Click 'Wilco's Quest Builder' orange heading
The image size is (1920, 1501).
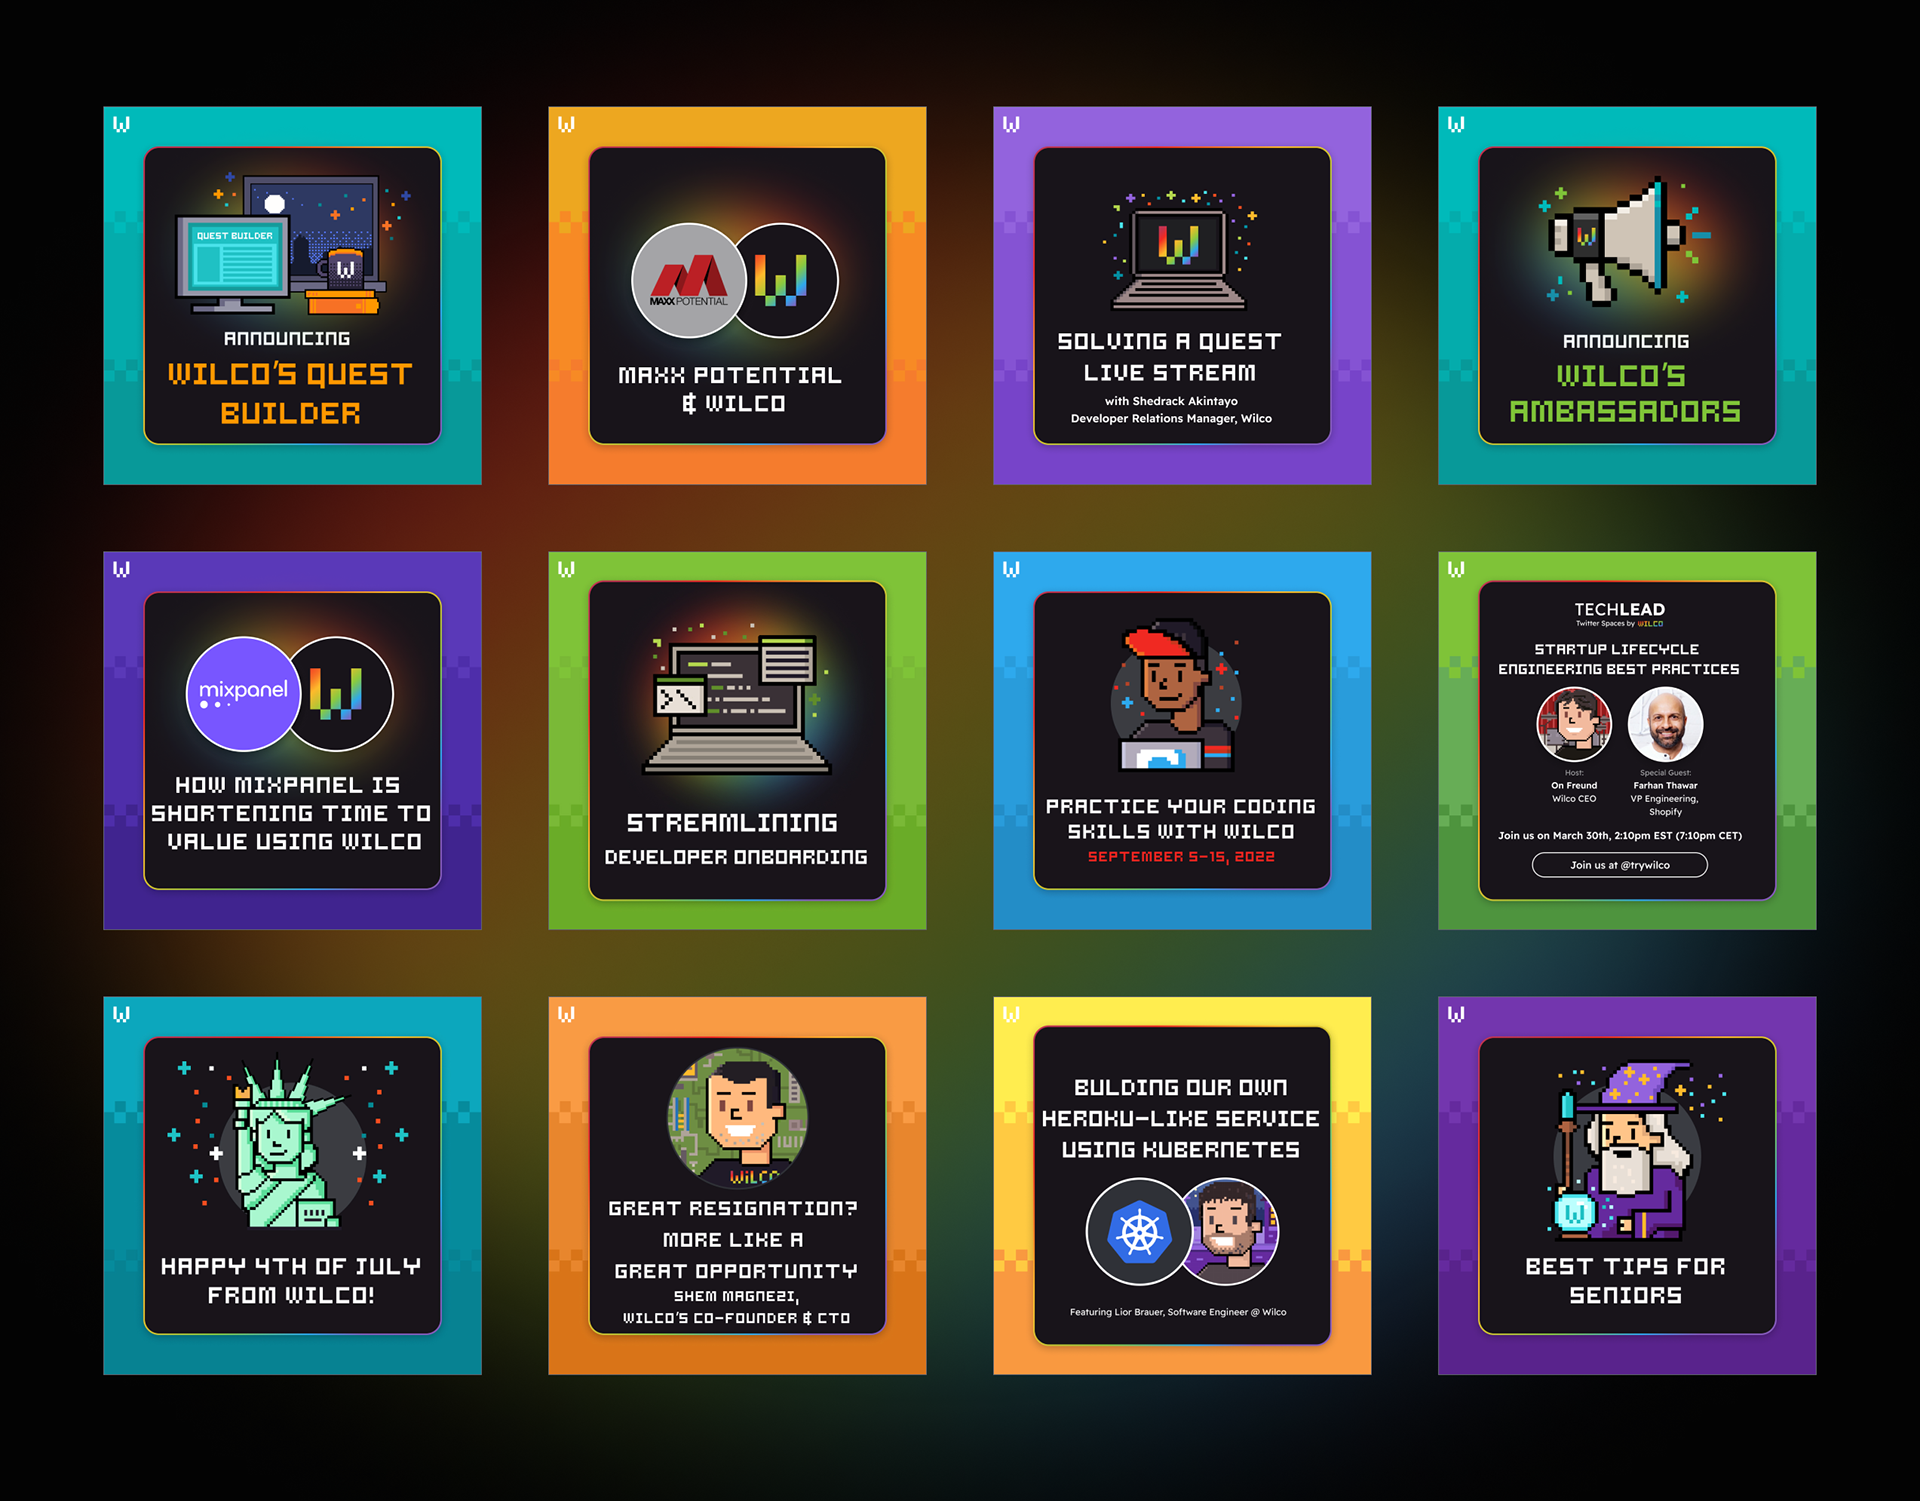click(x=290, y=394)
